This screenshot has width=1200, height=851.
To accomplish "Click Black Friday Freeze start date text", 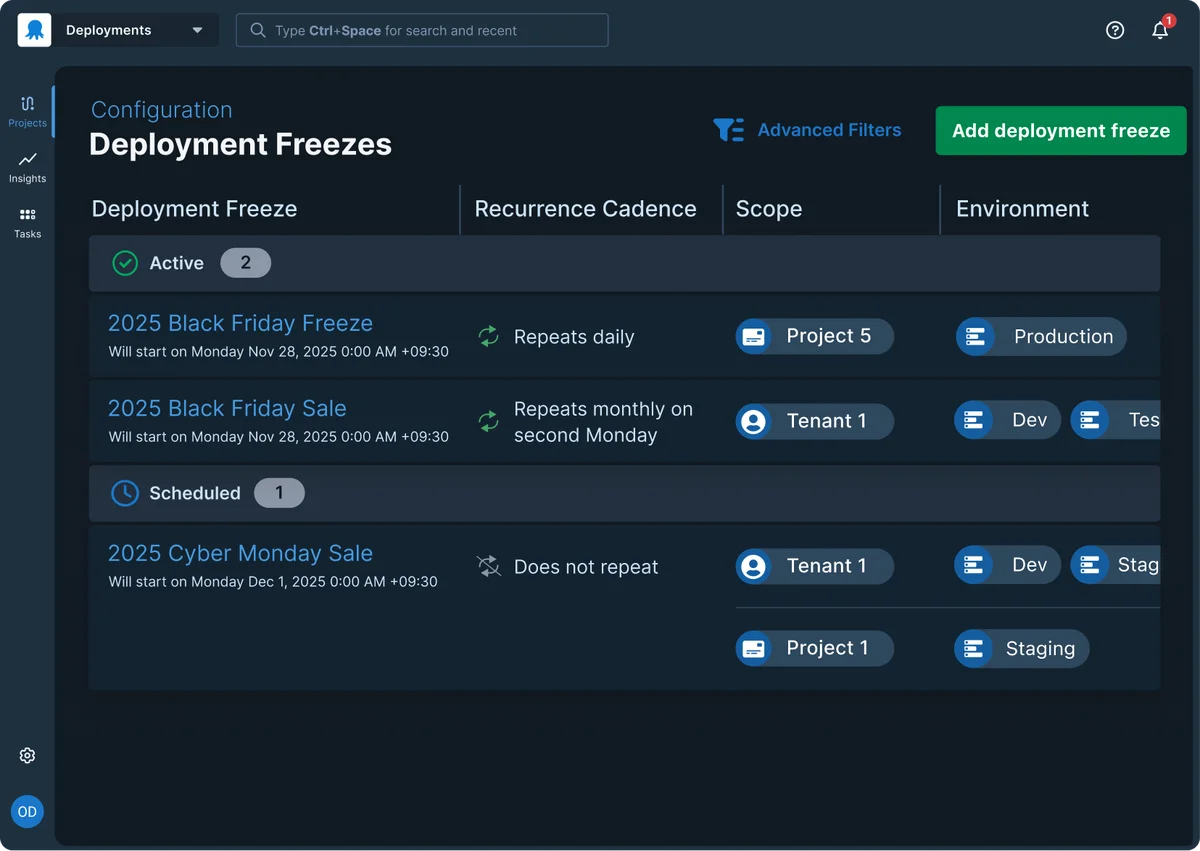I will pos(278,352).
